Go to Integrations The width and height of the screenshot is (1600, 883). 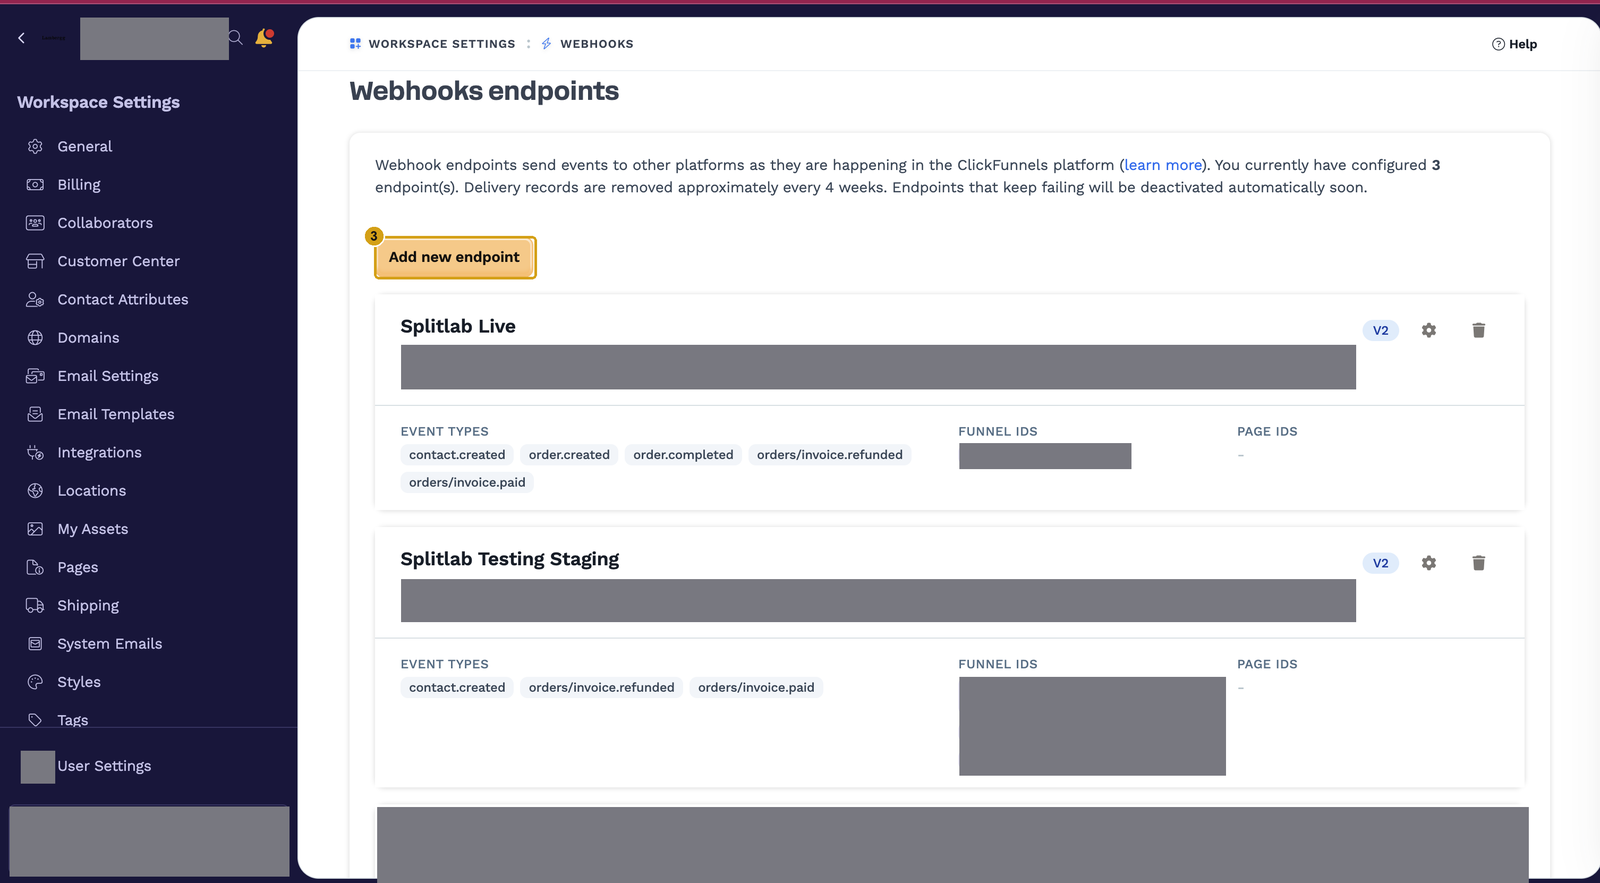(x=100, y=453)
